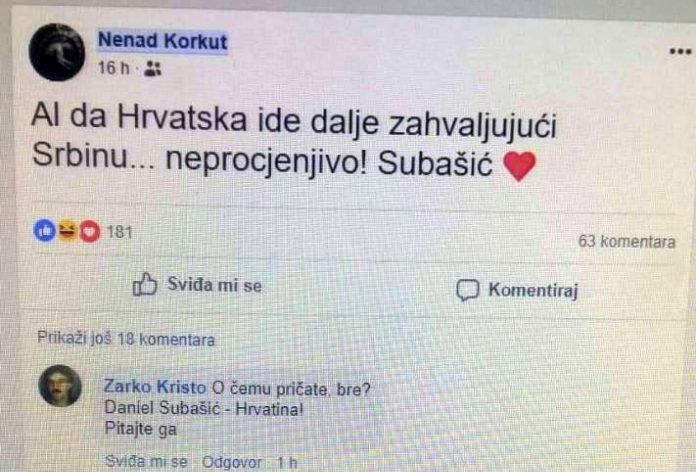Open Zarko Kristo's avatar thumbnail
The image size is (696, 472).
coord(60,386)
